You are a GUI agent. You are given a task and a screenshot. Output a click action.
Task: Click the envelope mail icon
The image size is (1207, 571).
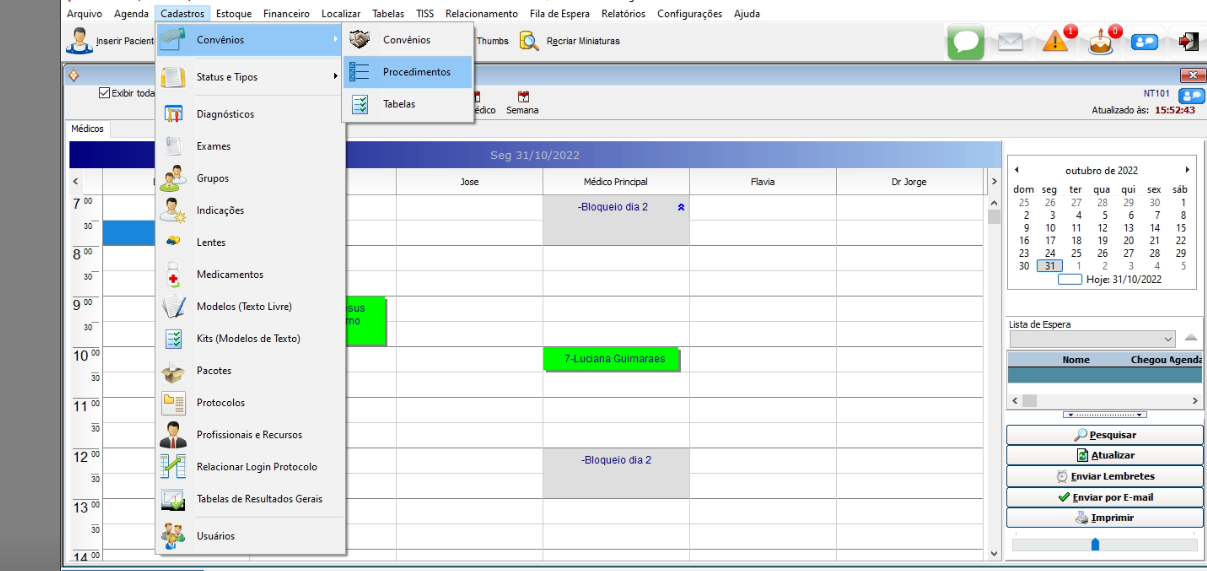tap(1011, 42)
